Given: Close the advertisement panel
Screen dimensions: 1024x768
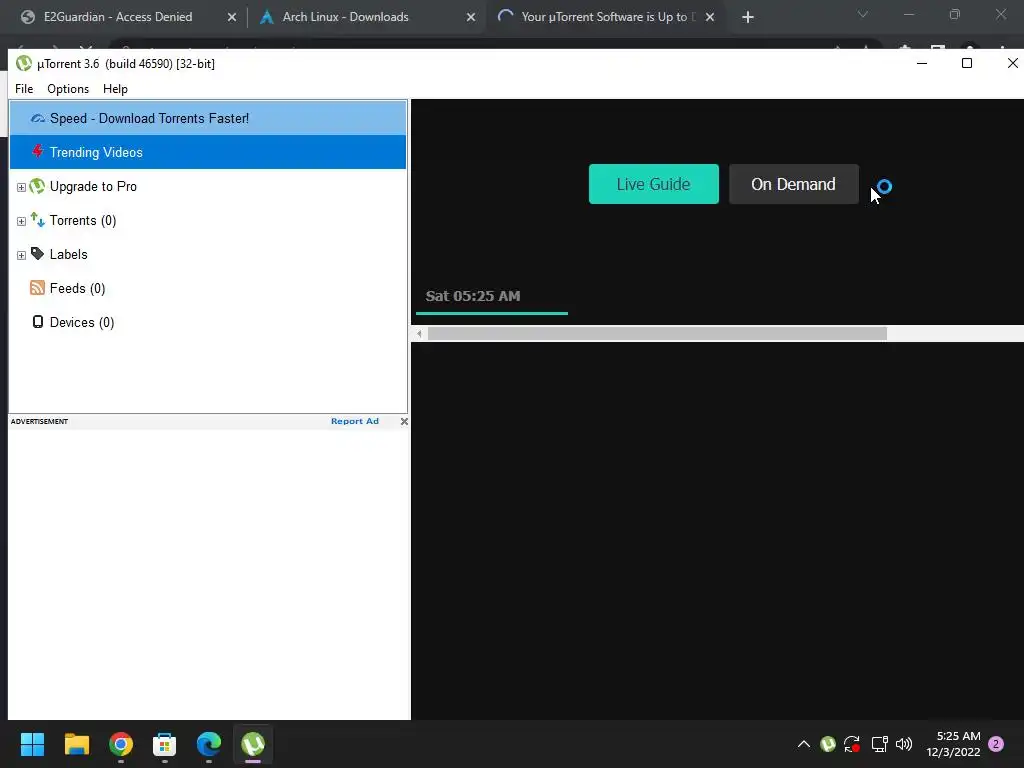Looking at the screenshot, I should click(x=404, y=421).
